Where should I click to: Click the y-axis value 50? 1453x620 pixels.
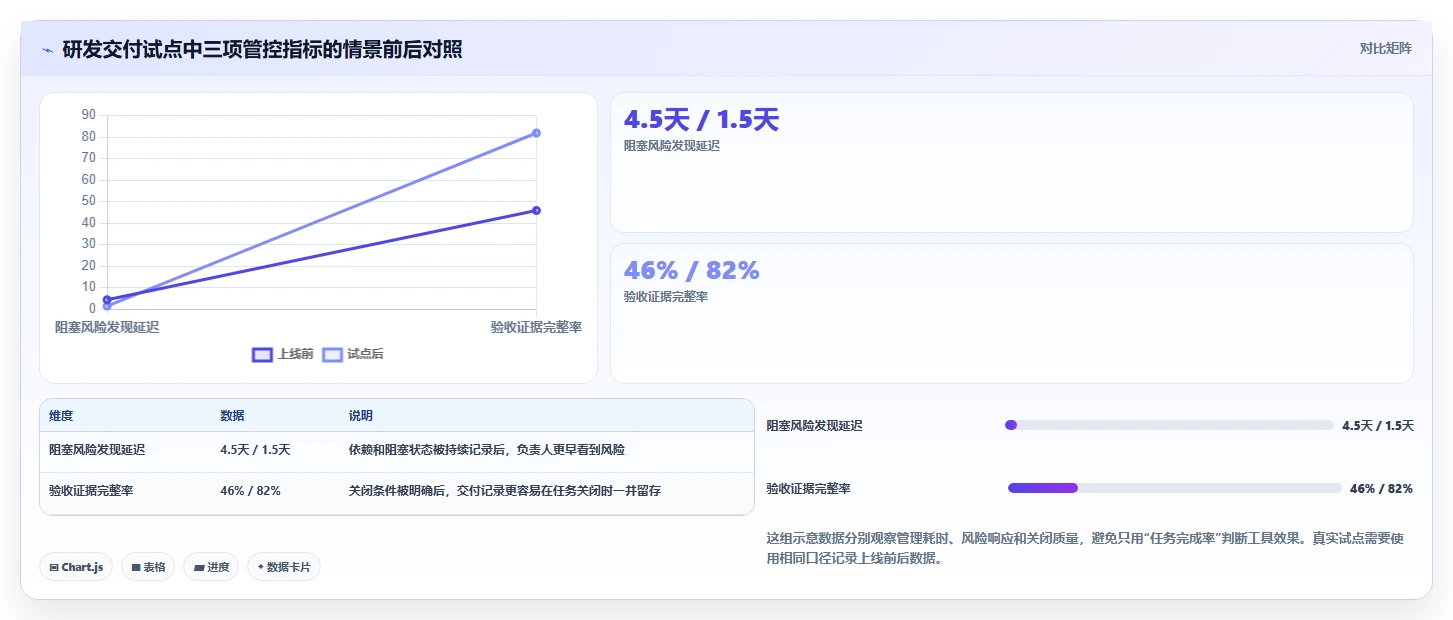pos(89,201)
